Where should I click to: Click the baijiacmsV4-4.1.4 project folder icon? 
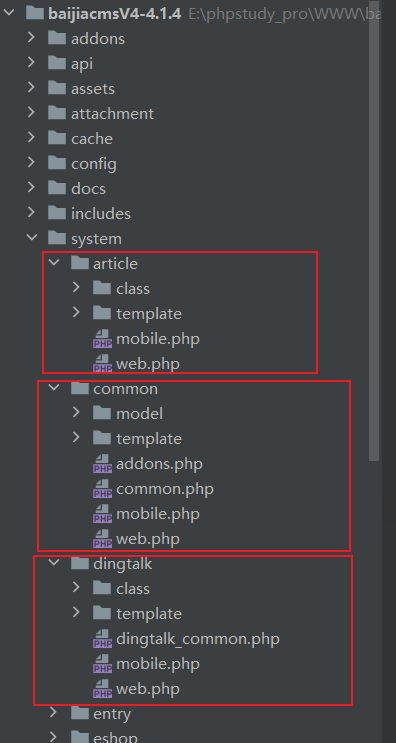(35, 13)
